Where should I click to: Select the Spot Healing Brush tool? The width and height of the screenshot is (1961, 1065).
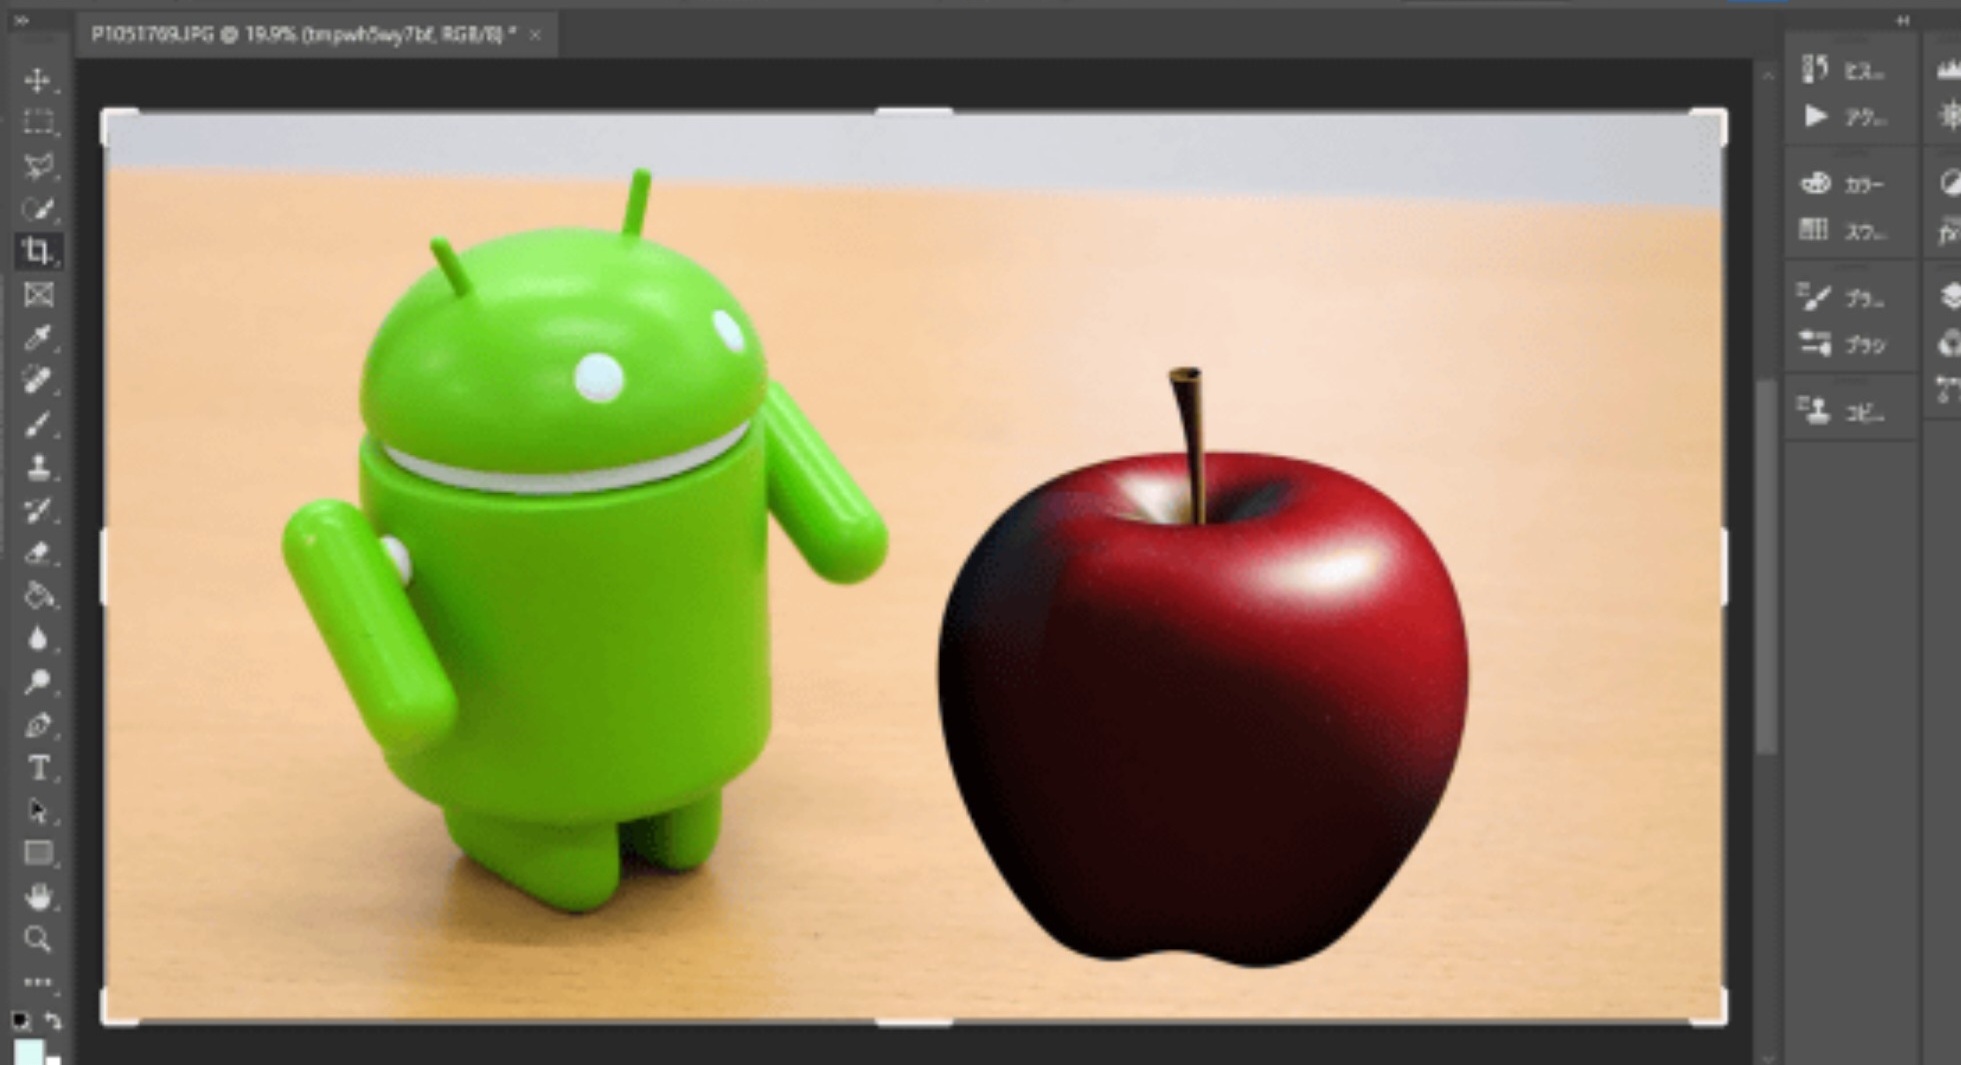pyautogui.click(x=38, y=381)
